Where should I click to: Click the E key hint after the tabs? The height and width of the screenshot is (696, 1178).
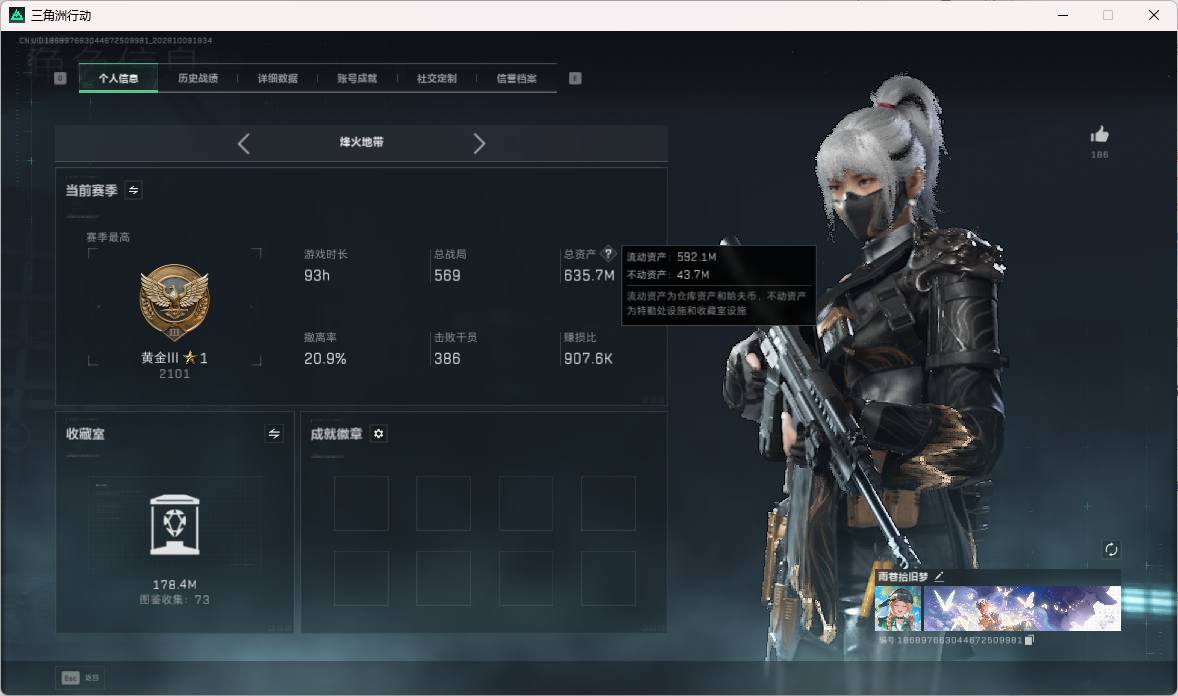575,78
